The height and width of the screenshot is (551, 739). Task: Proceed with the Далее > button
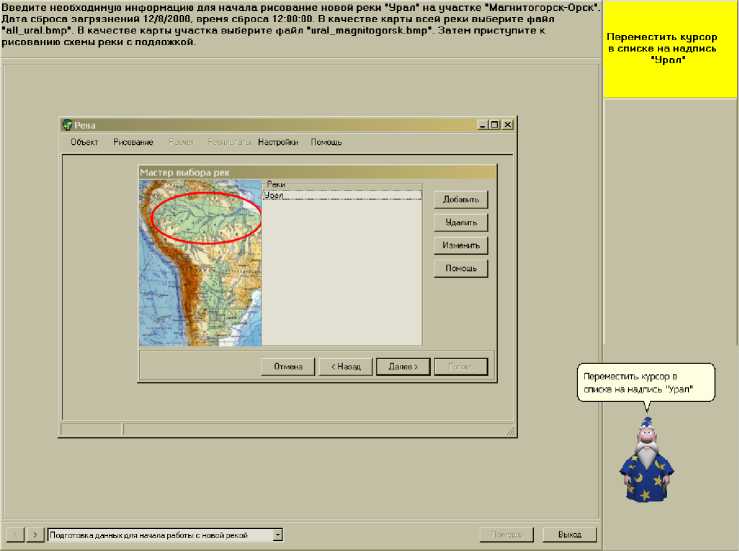[403, 366]
